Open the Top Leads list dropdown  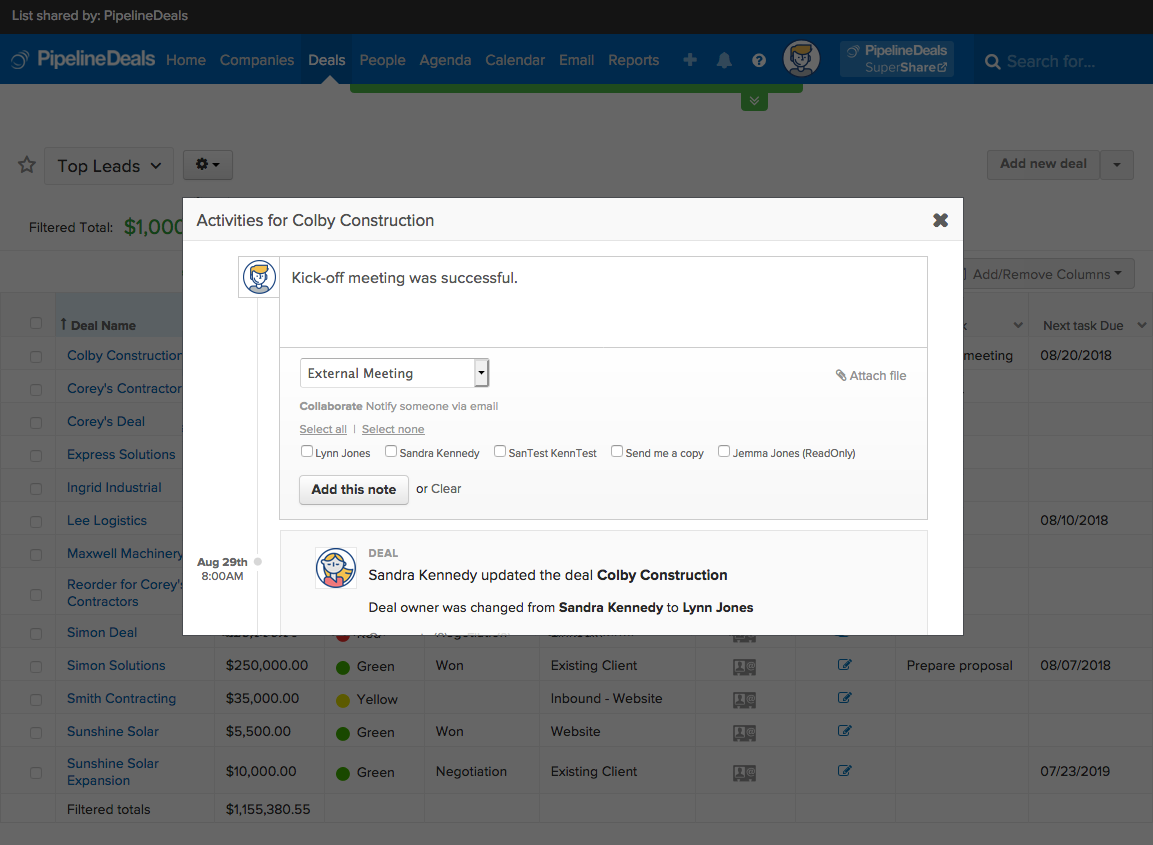[x=109, y=165]
